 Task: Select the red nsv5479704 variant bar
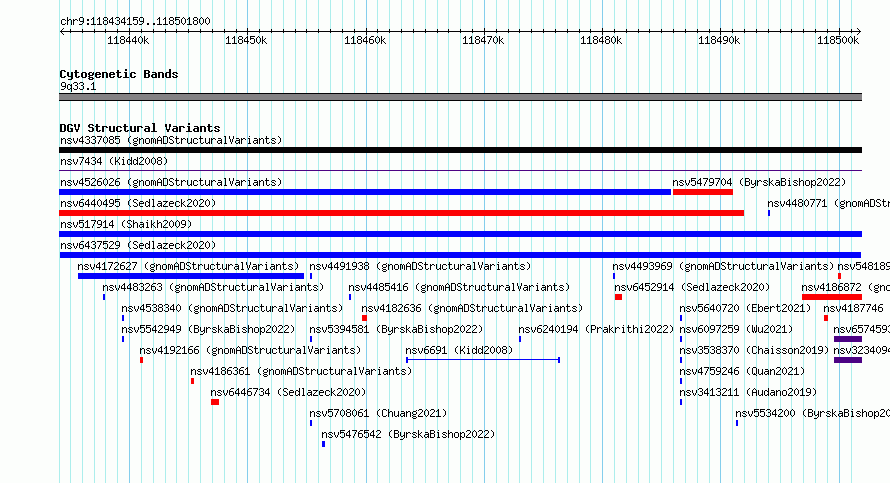703,192
